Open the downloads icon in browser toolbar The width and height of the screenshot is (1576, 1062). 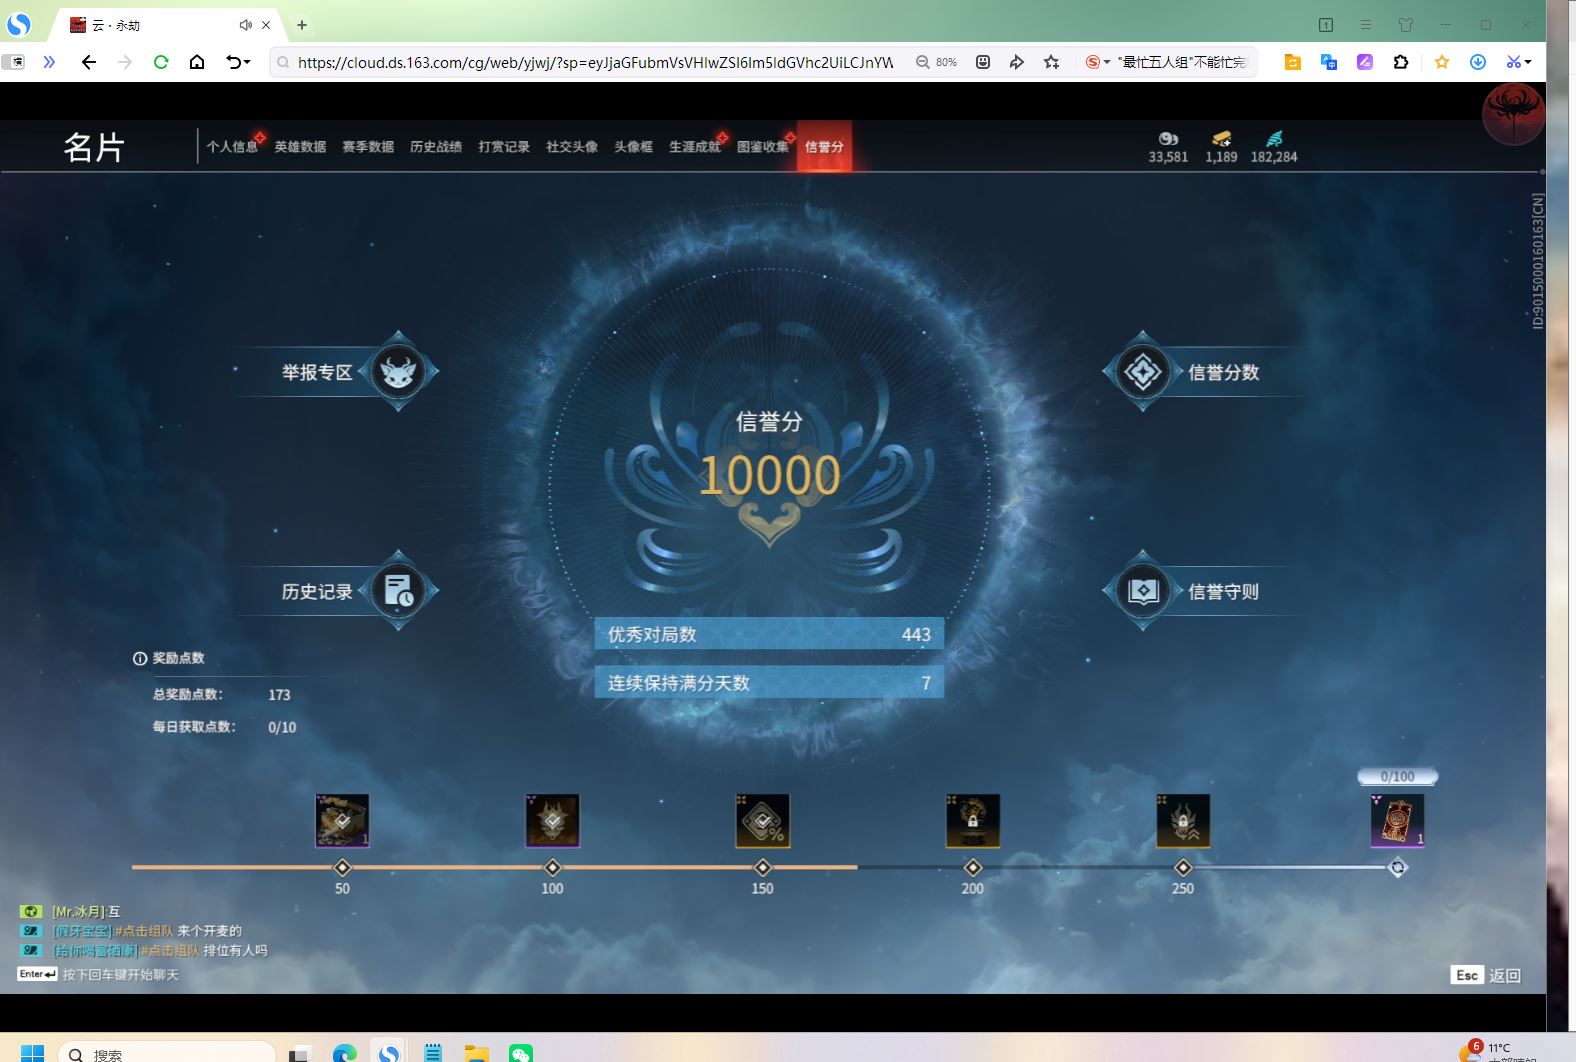pyautogui.click(x=1478, y=62)
